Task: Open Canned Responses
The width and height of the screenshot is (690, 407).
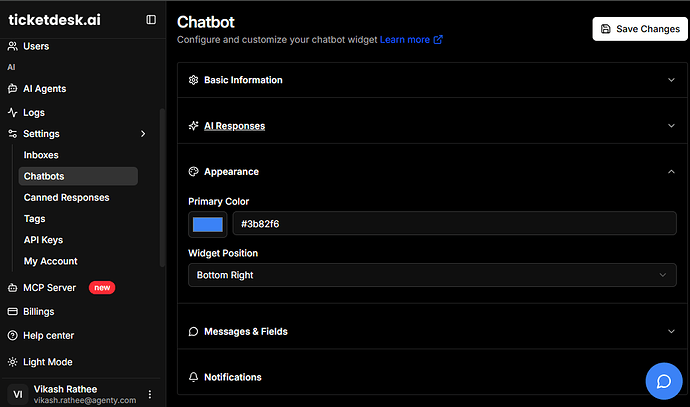Action: pyautogui.click(x=66, y=198)
